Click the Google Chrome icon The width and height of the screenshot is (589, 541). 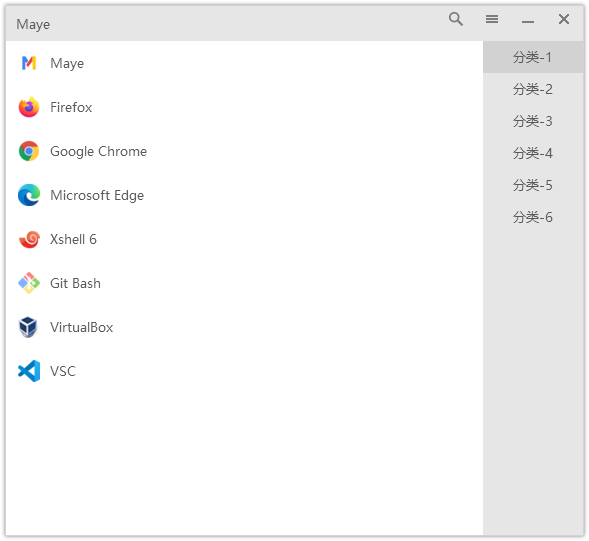click(x=29, y=151)
